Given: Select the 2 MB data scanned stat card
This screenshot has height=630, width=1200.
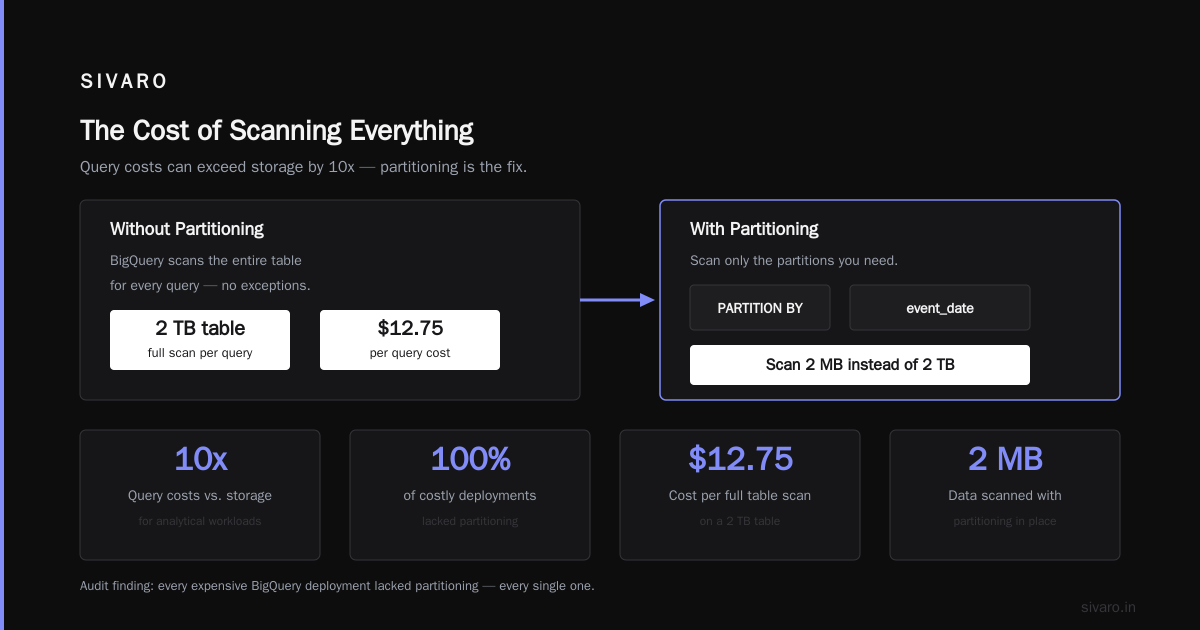Looking at the screenshot, I should click(x=1005, y=495).
